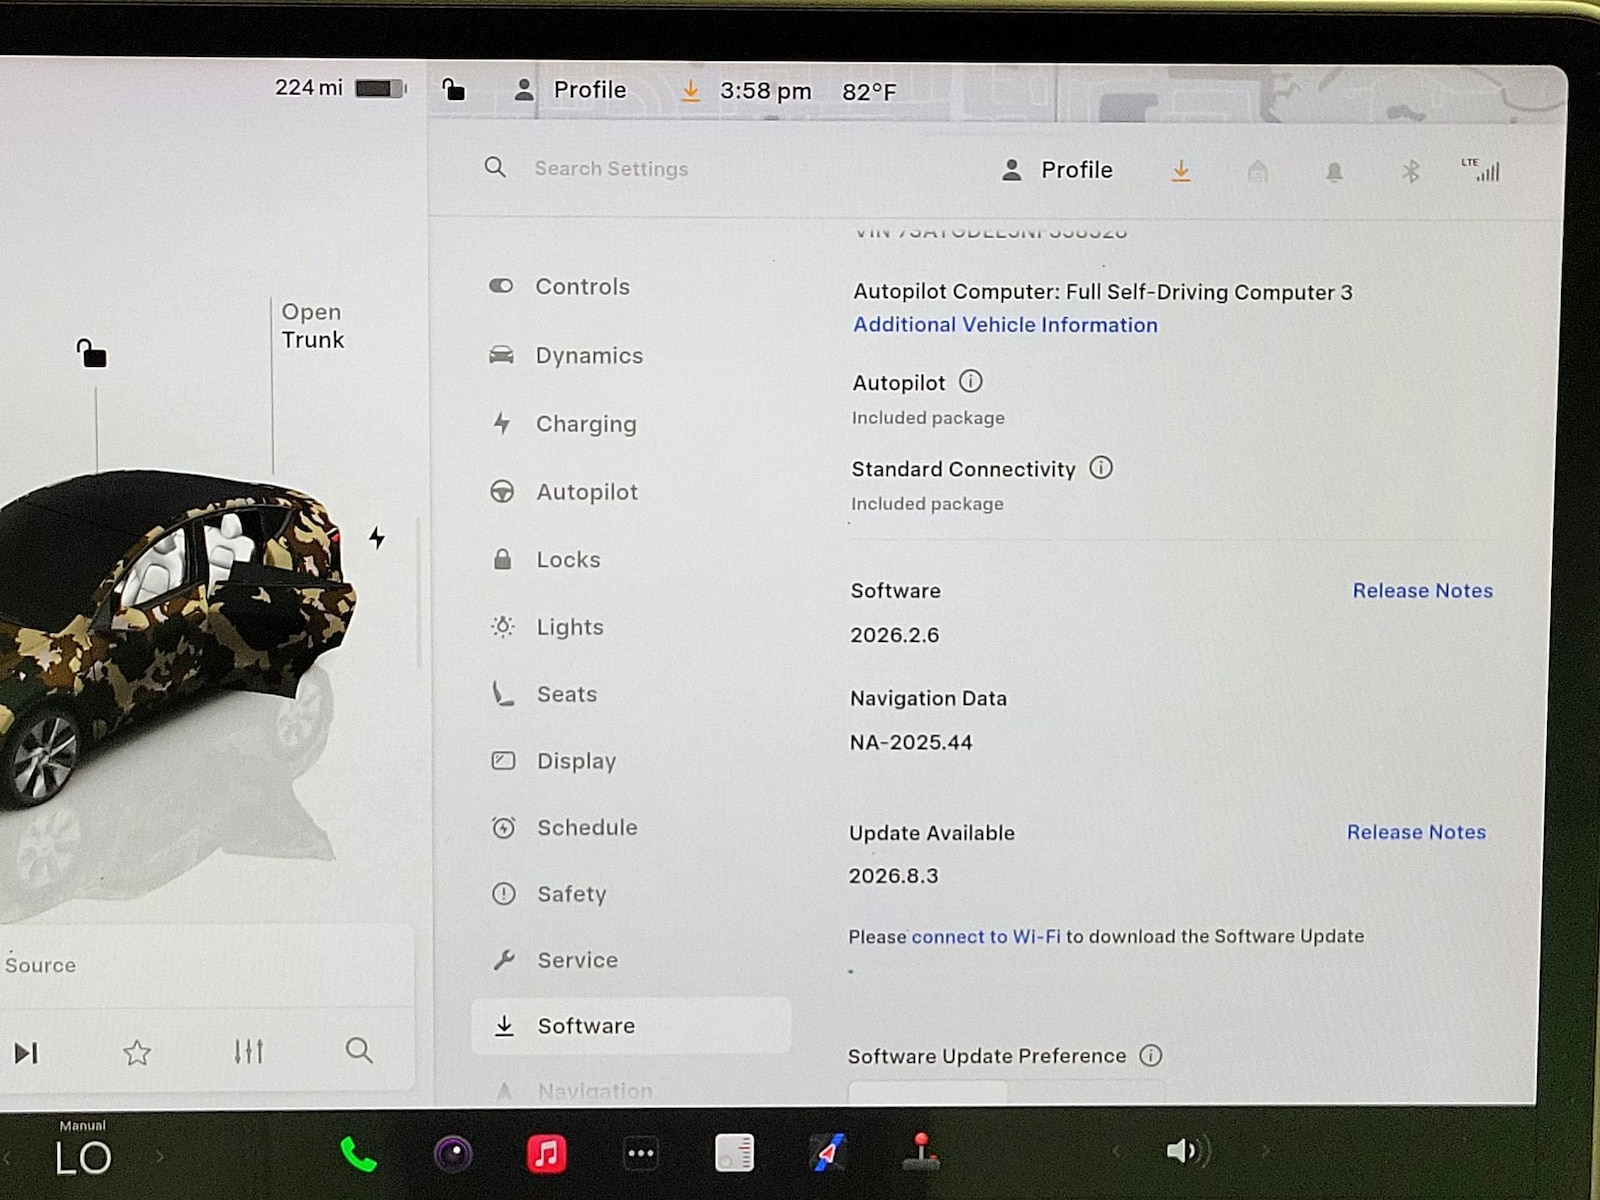Open the white notes app in dock

pos(734,1153)
